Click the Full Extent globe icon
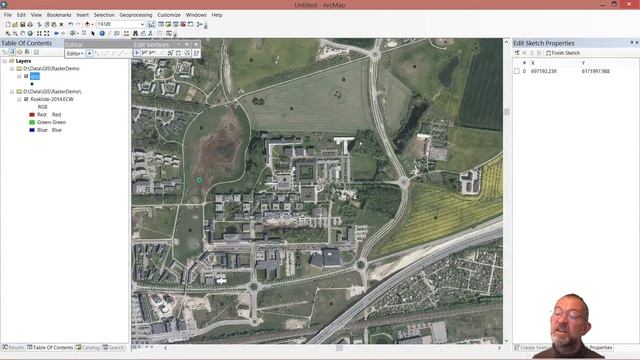This screenshot has height=360, width=640. click(30, 33)
